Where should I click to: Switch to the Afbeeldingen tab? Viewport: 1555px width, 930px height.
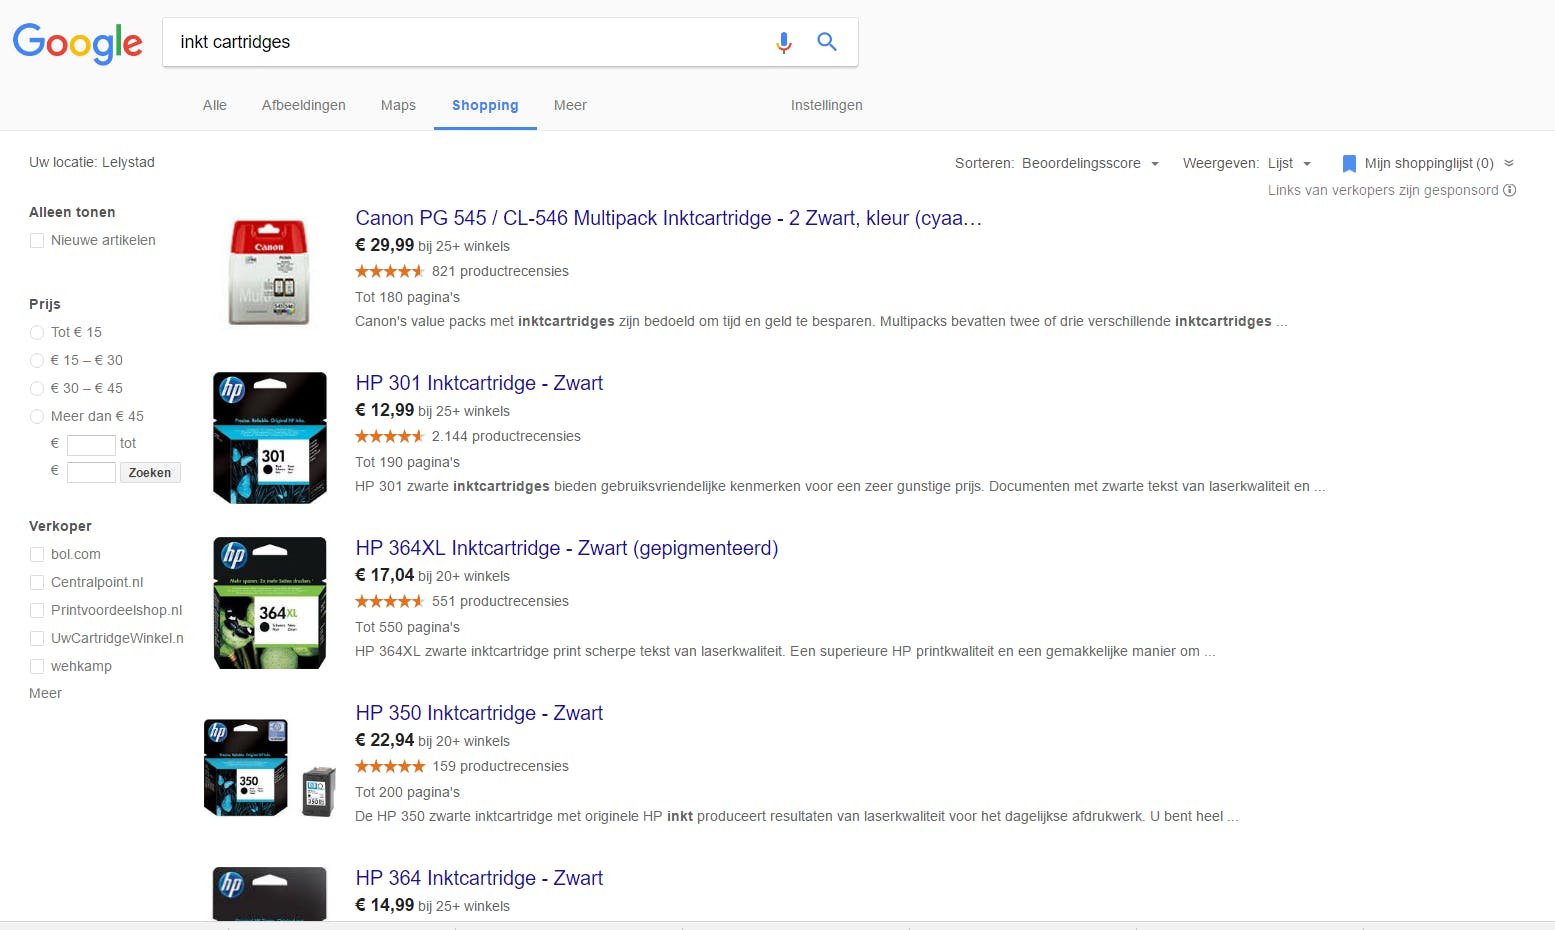click(304, 105)
